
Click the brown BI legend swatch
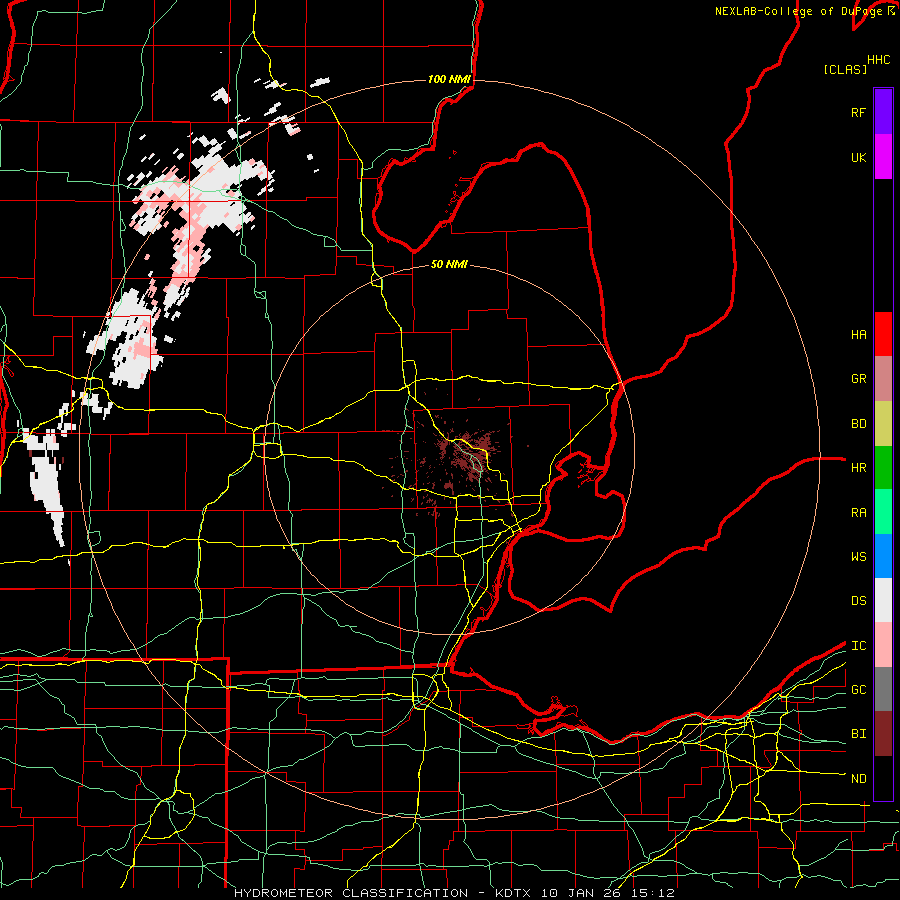click(x=883, y=734)
